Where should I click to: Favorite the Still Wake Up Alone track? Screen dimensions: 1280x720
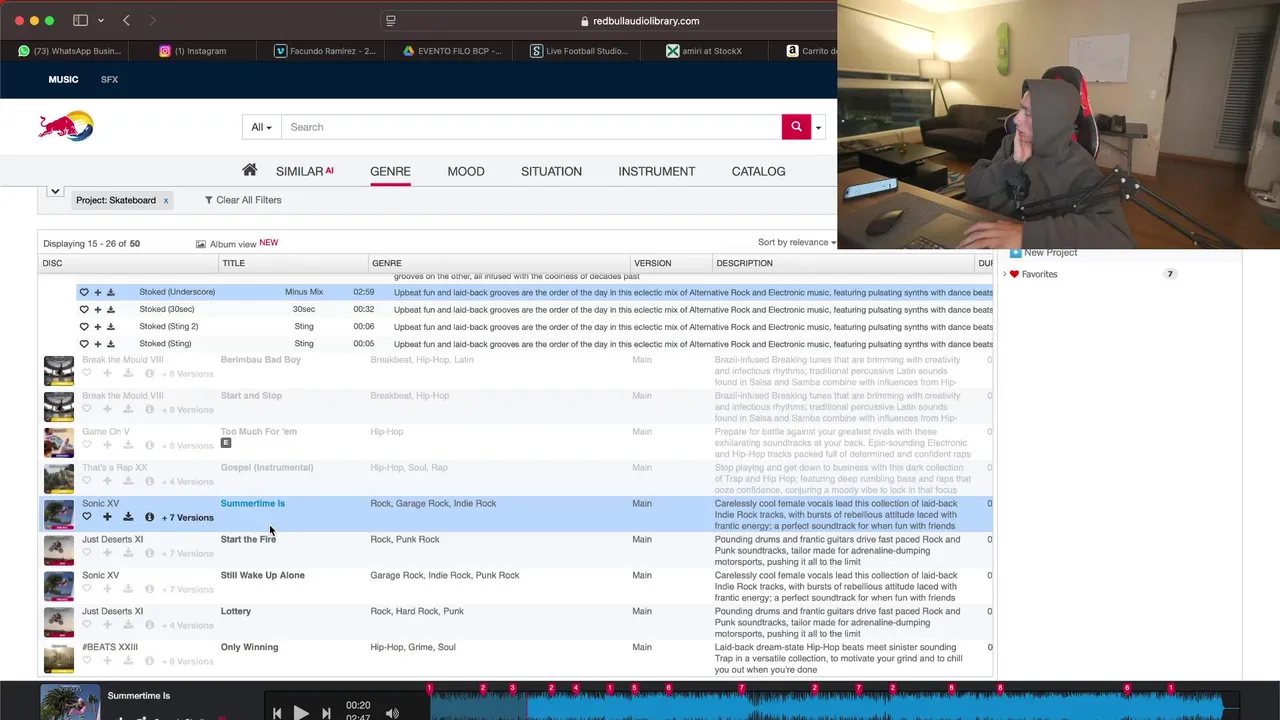tap(87, 589)
